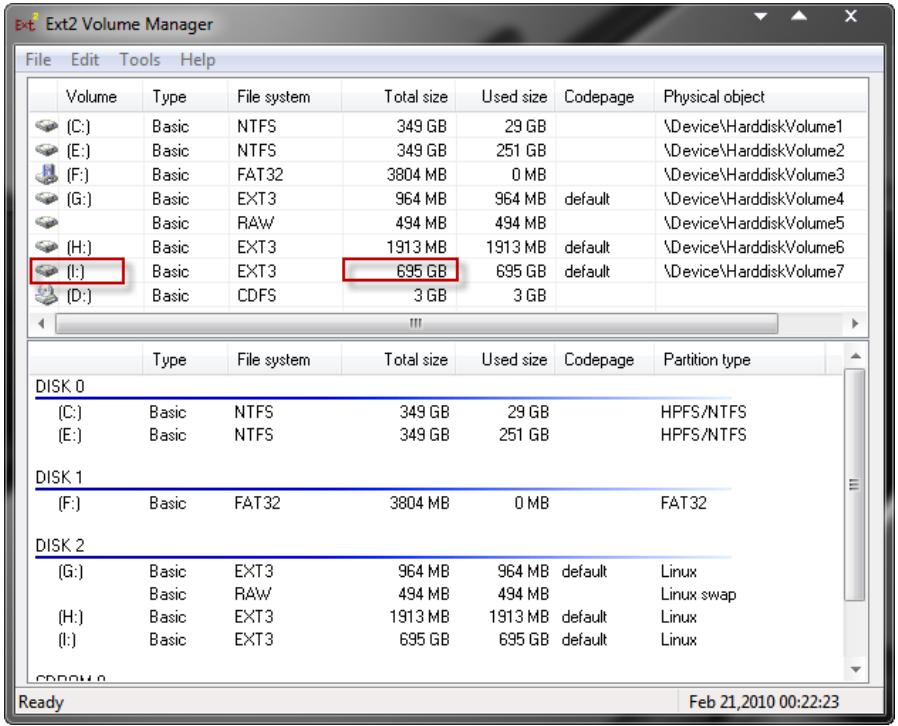
Task: Click the horizontal scrollbar thumb
Action: point(416,323)
